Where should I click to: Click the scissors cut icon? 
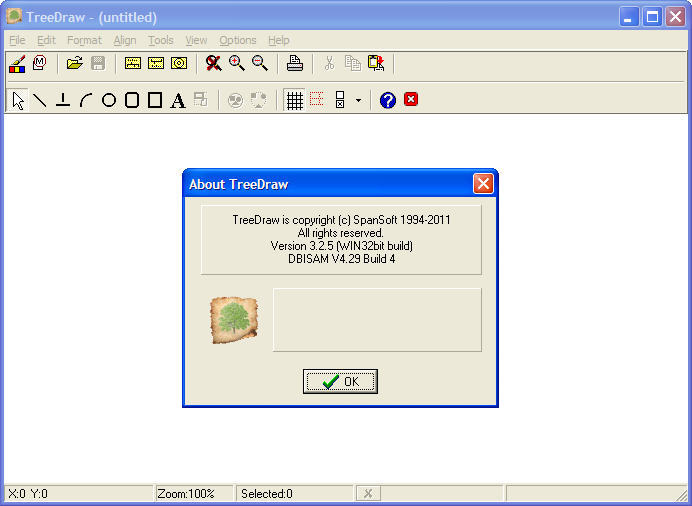[x=329, y=63]
